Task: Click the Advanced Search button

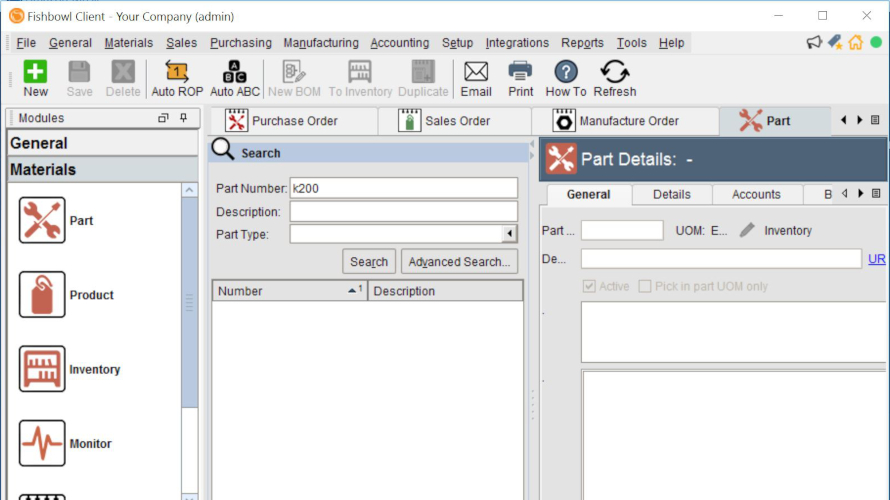Action: [459, 262]
